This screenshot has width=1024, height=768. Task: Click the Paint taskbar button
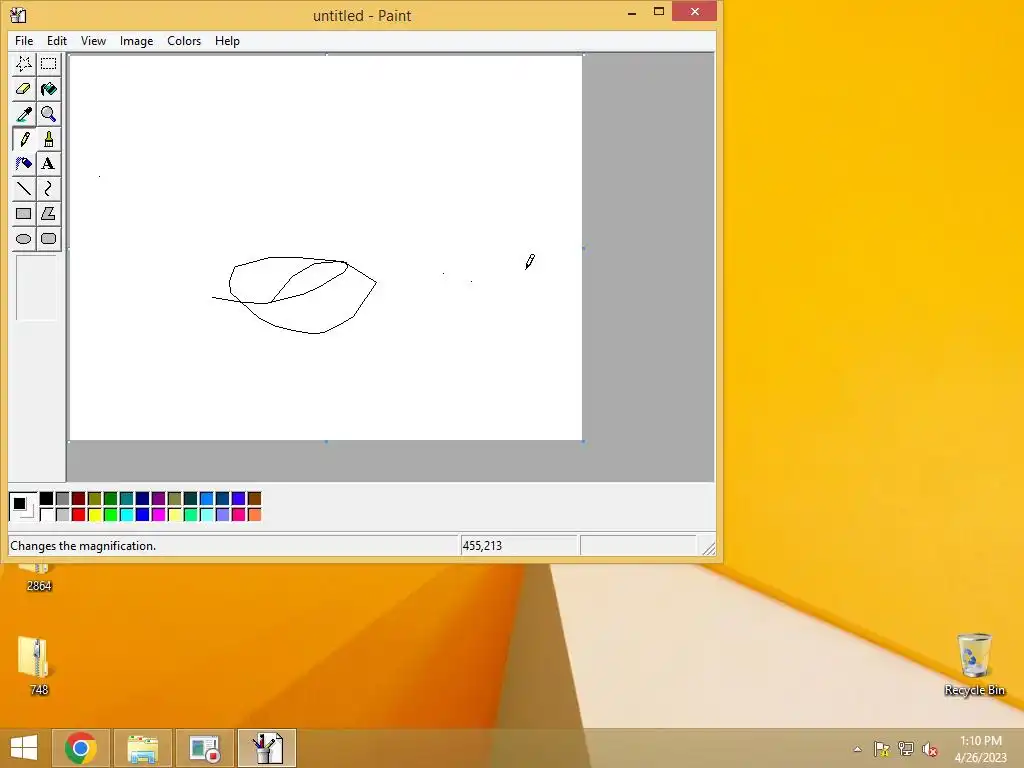[x=266, y=748]
